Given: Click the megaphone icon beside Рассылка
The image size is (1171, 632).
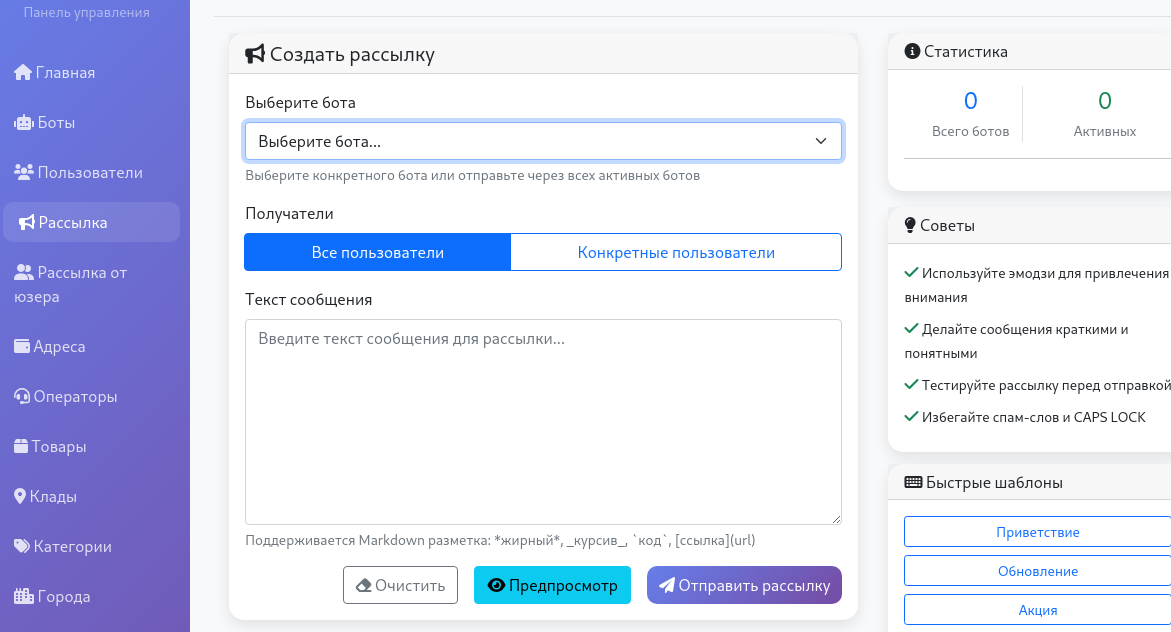Looking at the screenshot, I should click(25, 222).
